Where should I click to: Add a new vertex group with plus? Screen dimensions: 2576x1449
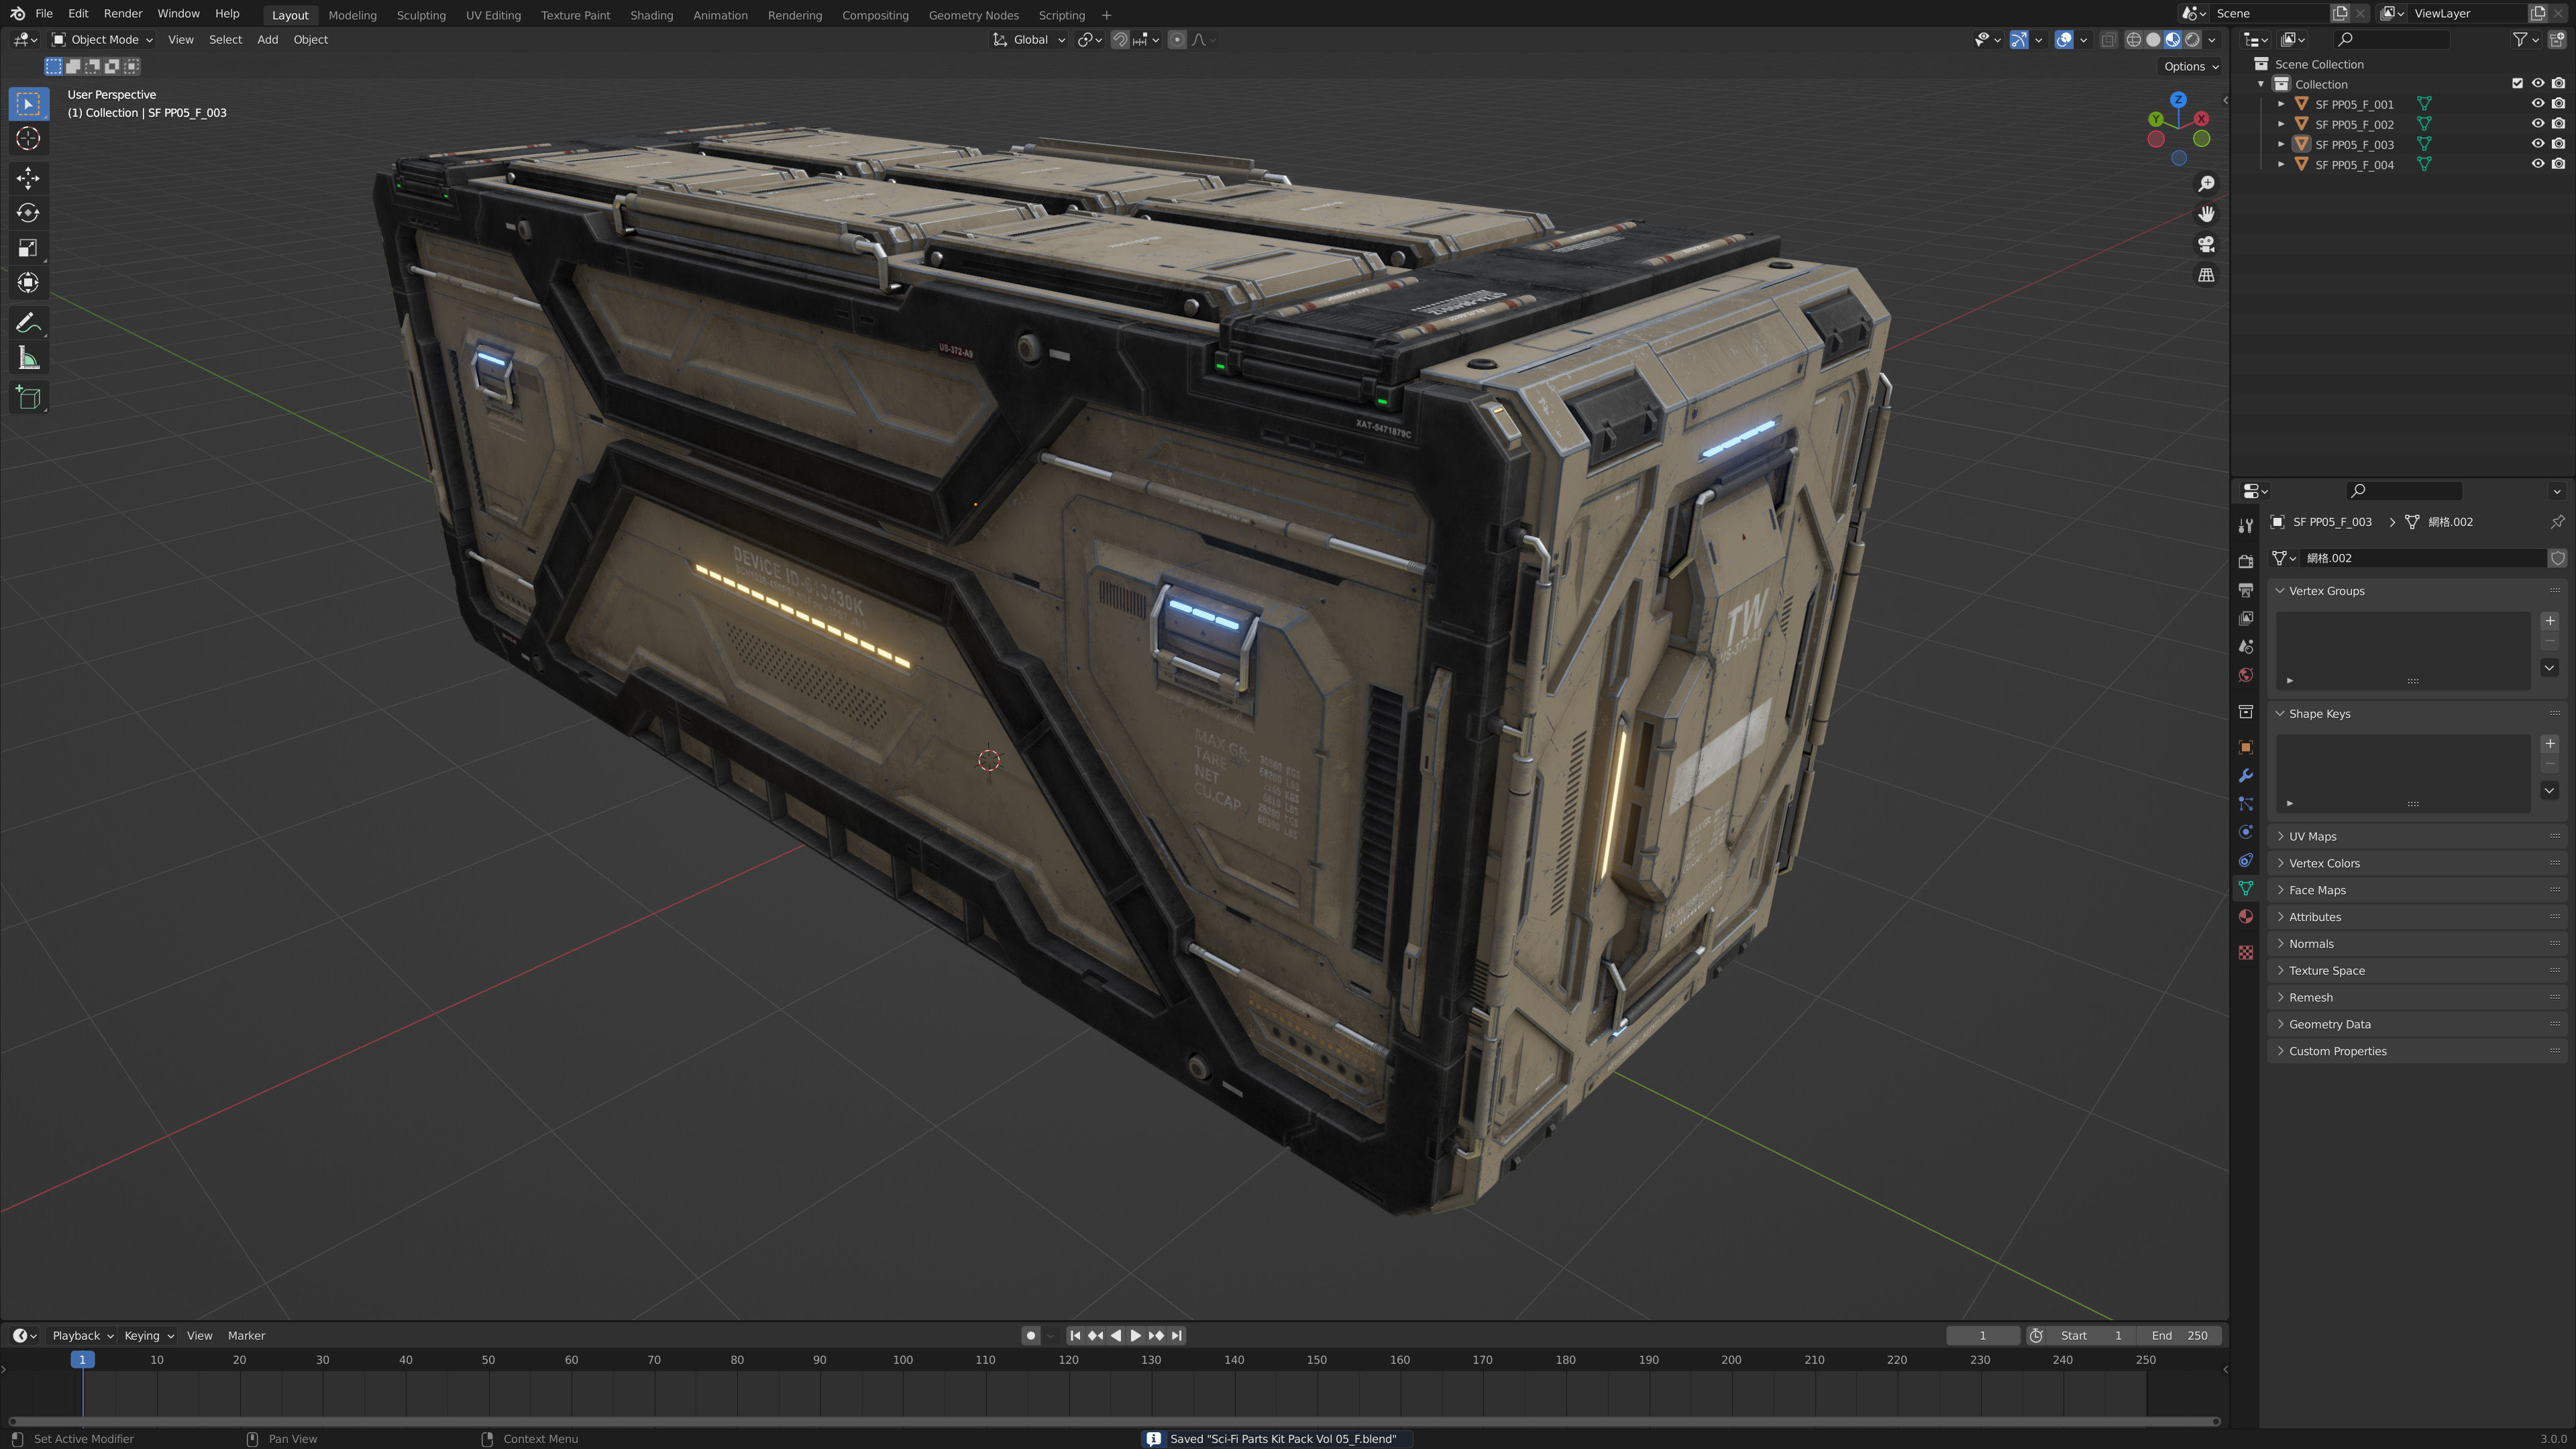tap(2549, 621)
